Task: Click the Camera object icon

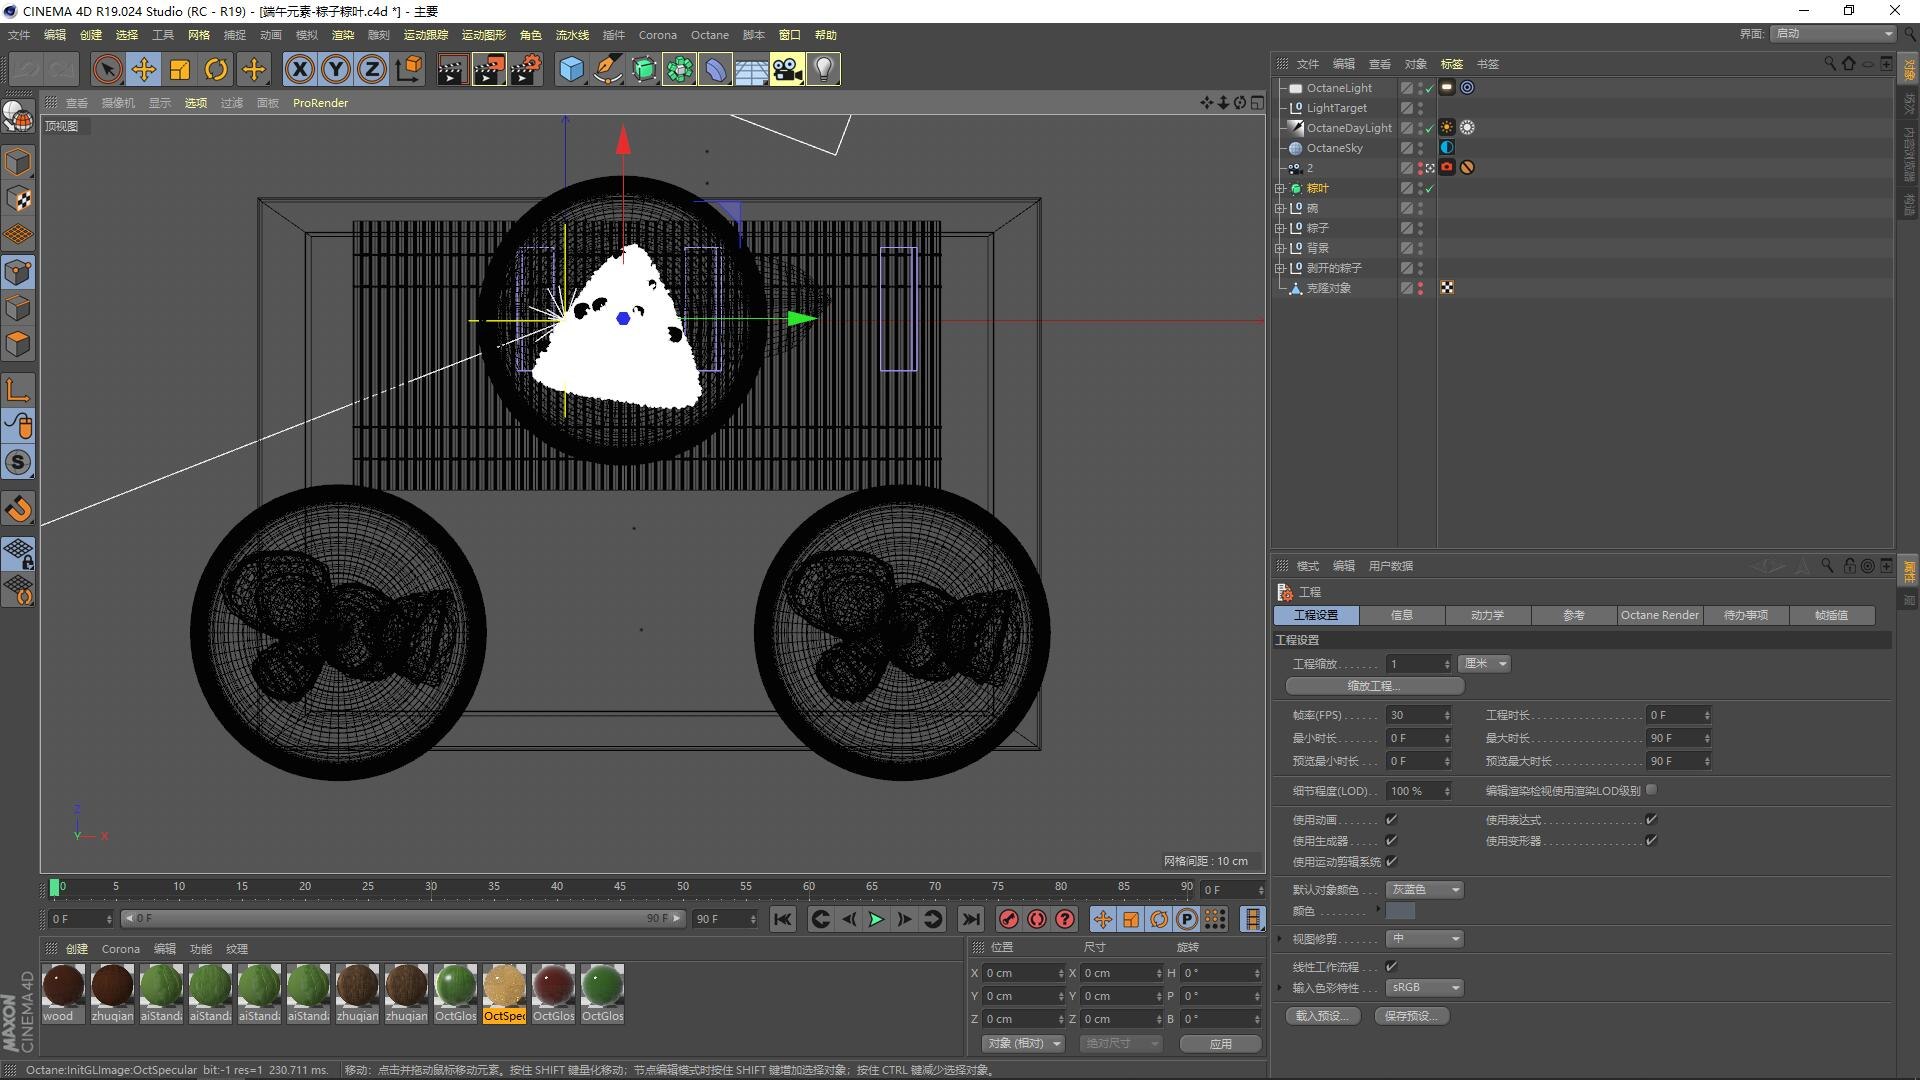Action: point(787,69)
